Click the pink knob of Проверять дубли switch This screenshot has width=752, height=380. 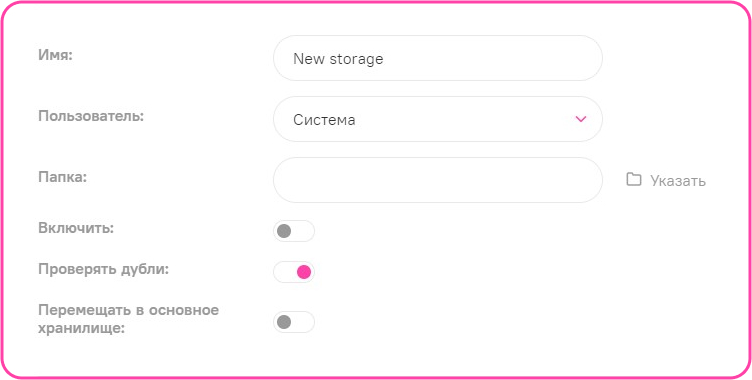point(304,273)
